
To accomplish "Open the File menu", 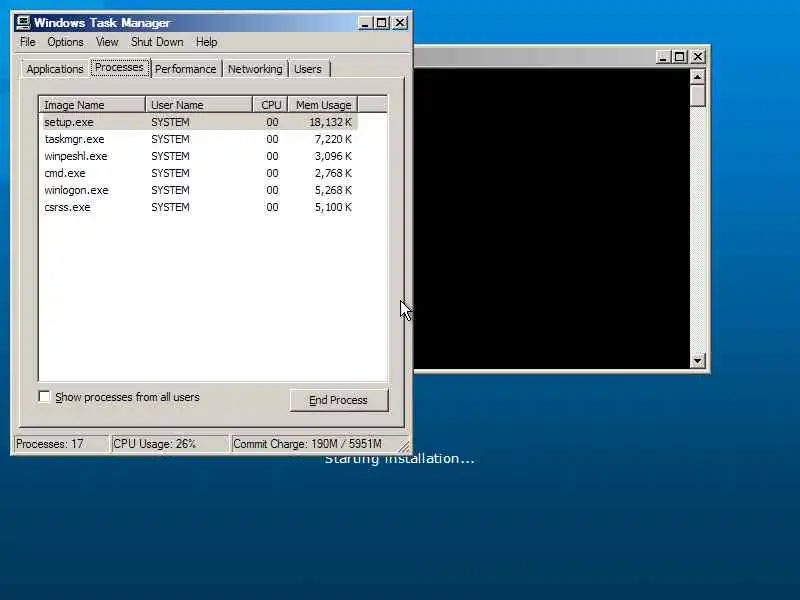I will (28, 42).
